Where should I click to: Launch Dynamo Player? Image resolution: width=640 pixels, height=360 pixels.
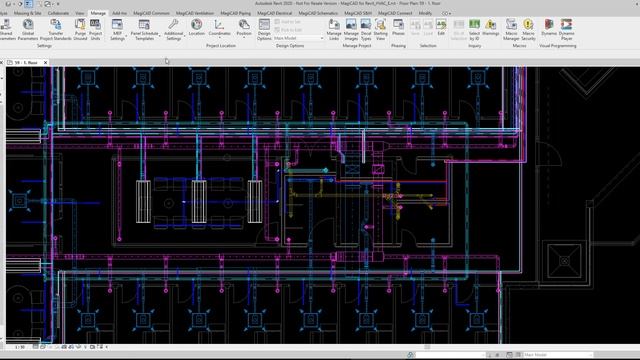(x=567, y=29)
